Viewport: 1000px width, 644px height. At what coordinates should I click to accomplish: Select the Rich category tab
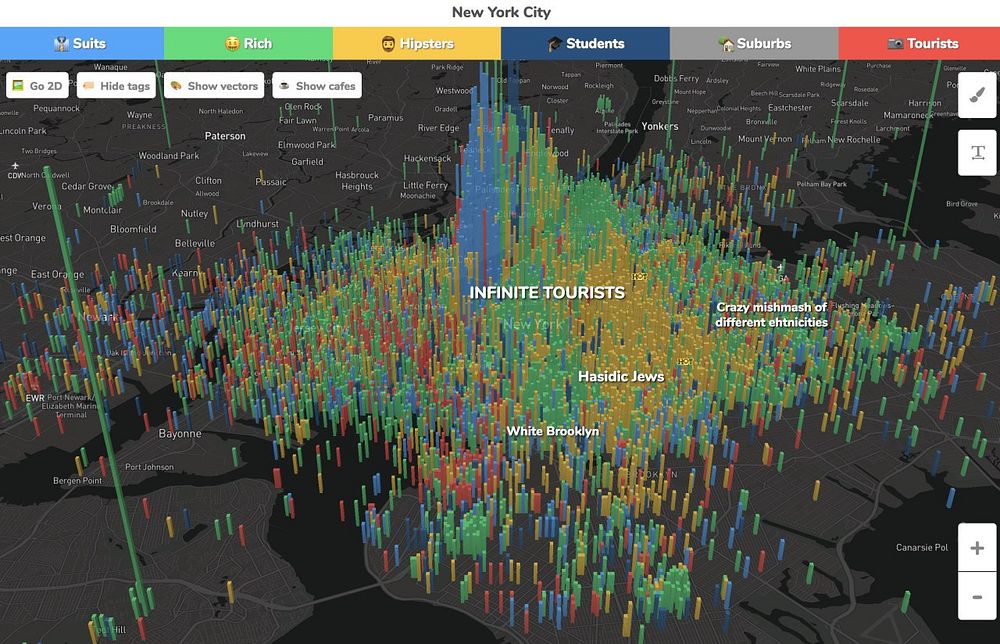[x=248, y=43]
